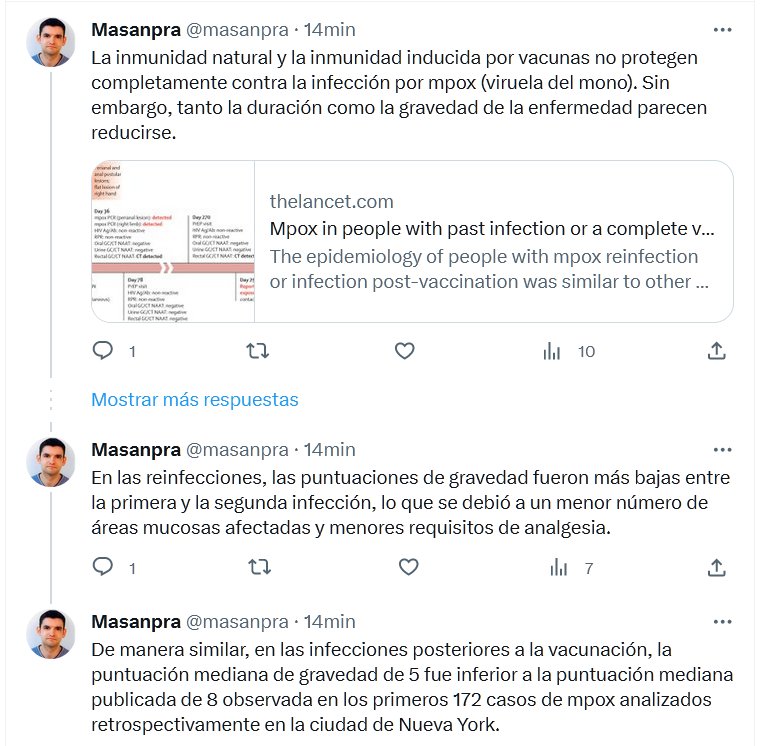Image resolution: width=772 pixels, height=746 pixels.
Task: Click Mostrar más respuestas link
Action: 195,399
